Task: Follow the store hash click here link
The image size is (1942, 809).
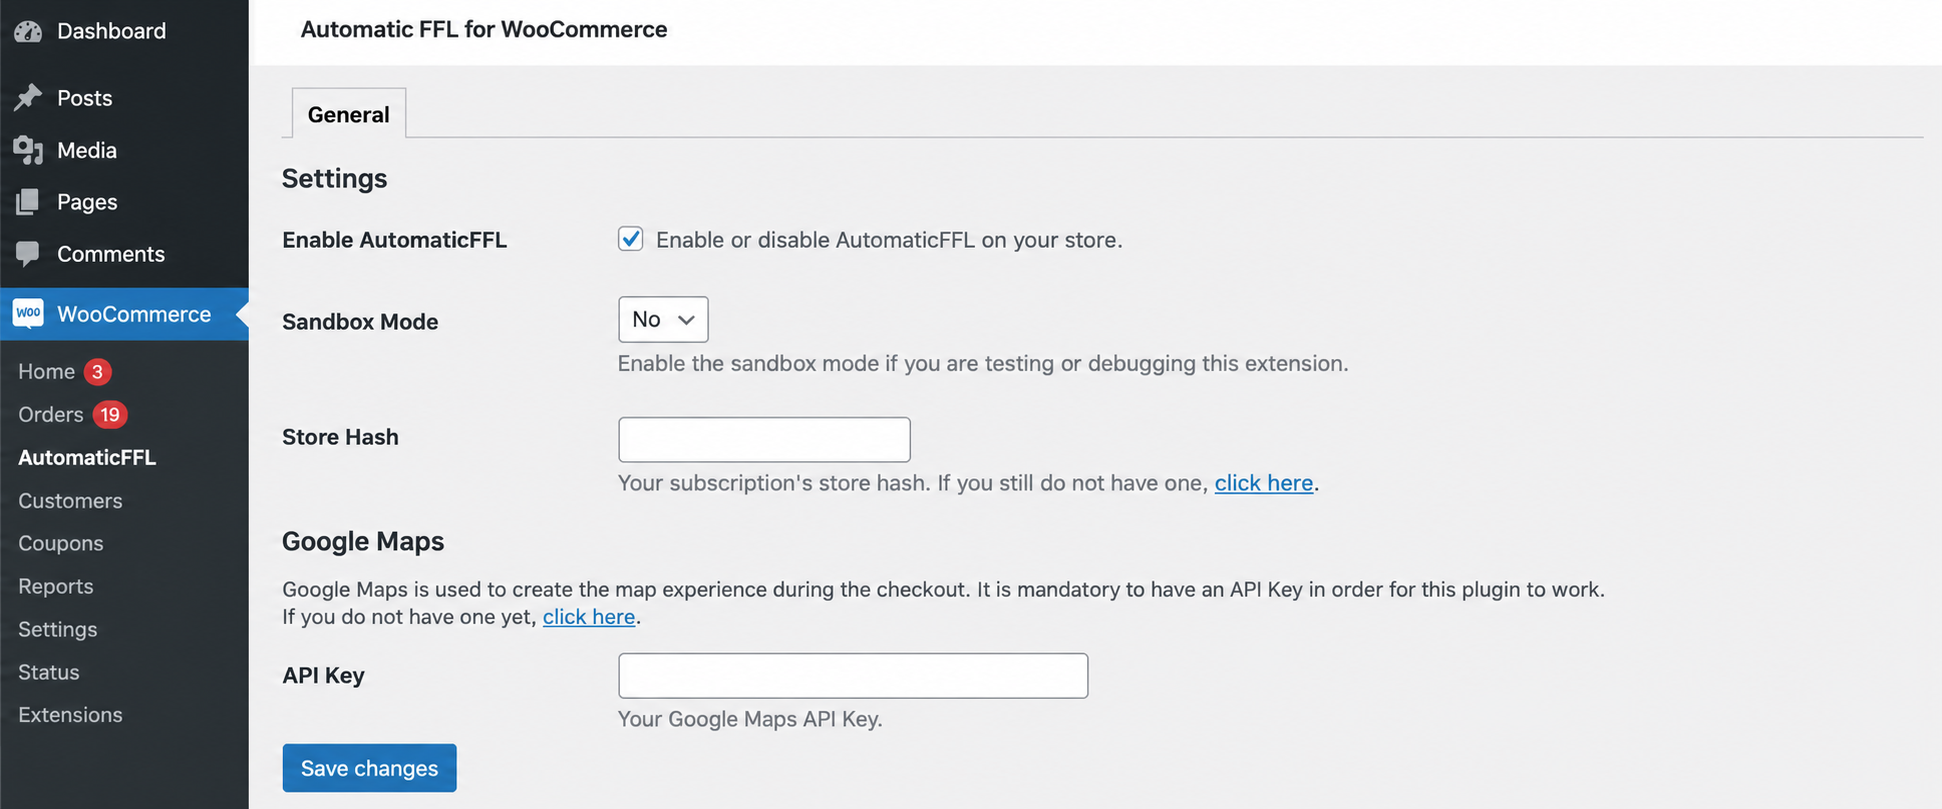Action: pos(1264,483)
